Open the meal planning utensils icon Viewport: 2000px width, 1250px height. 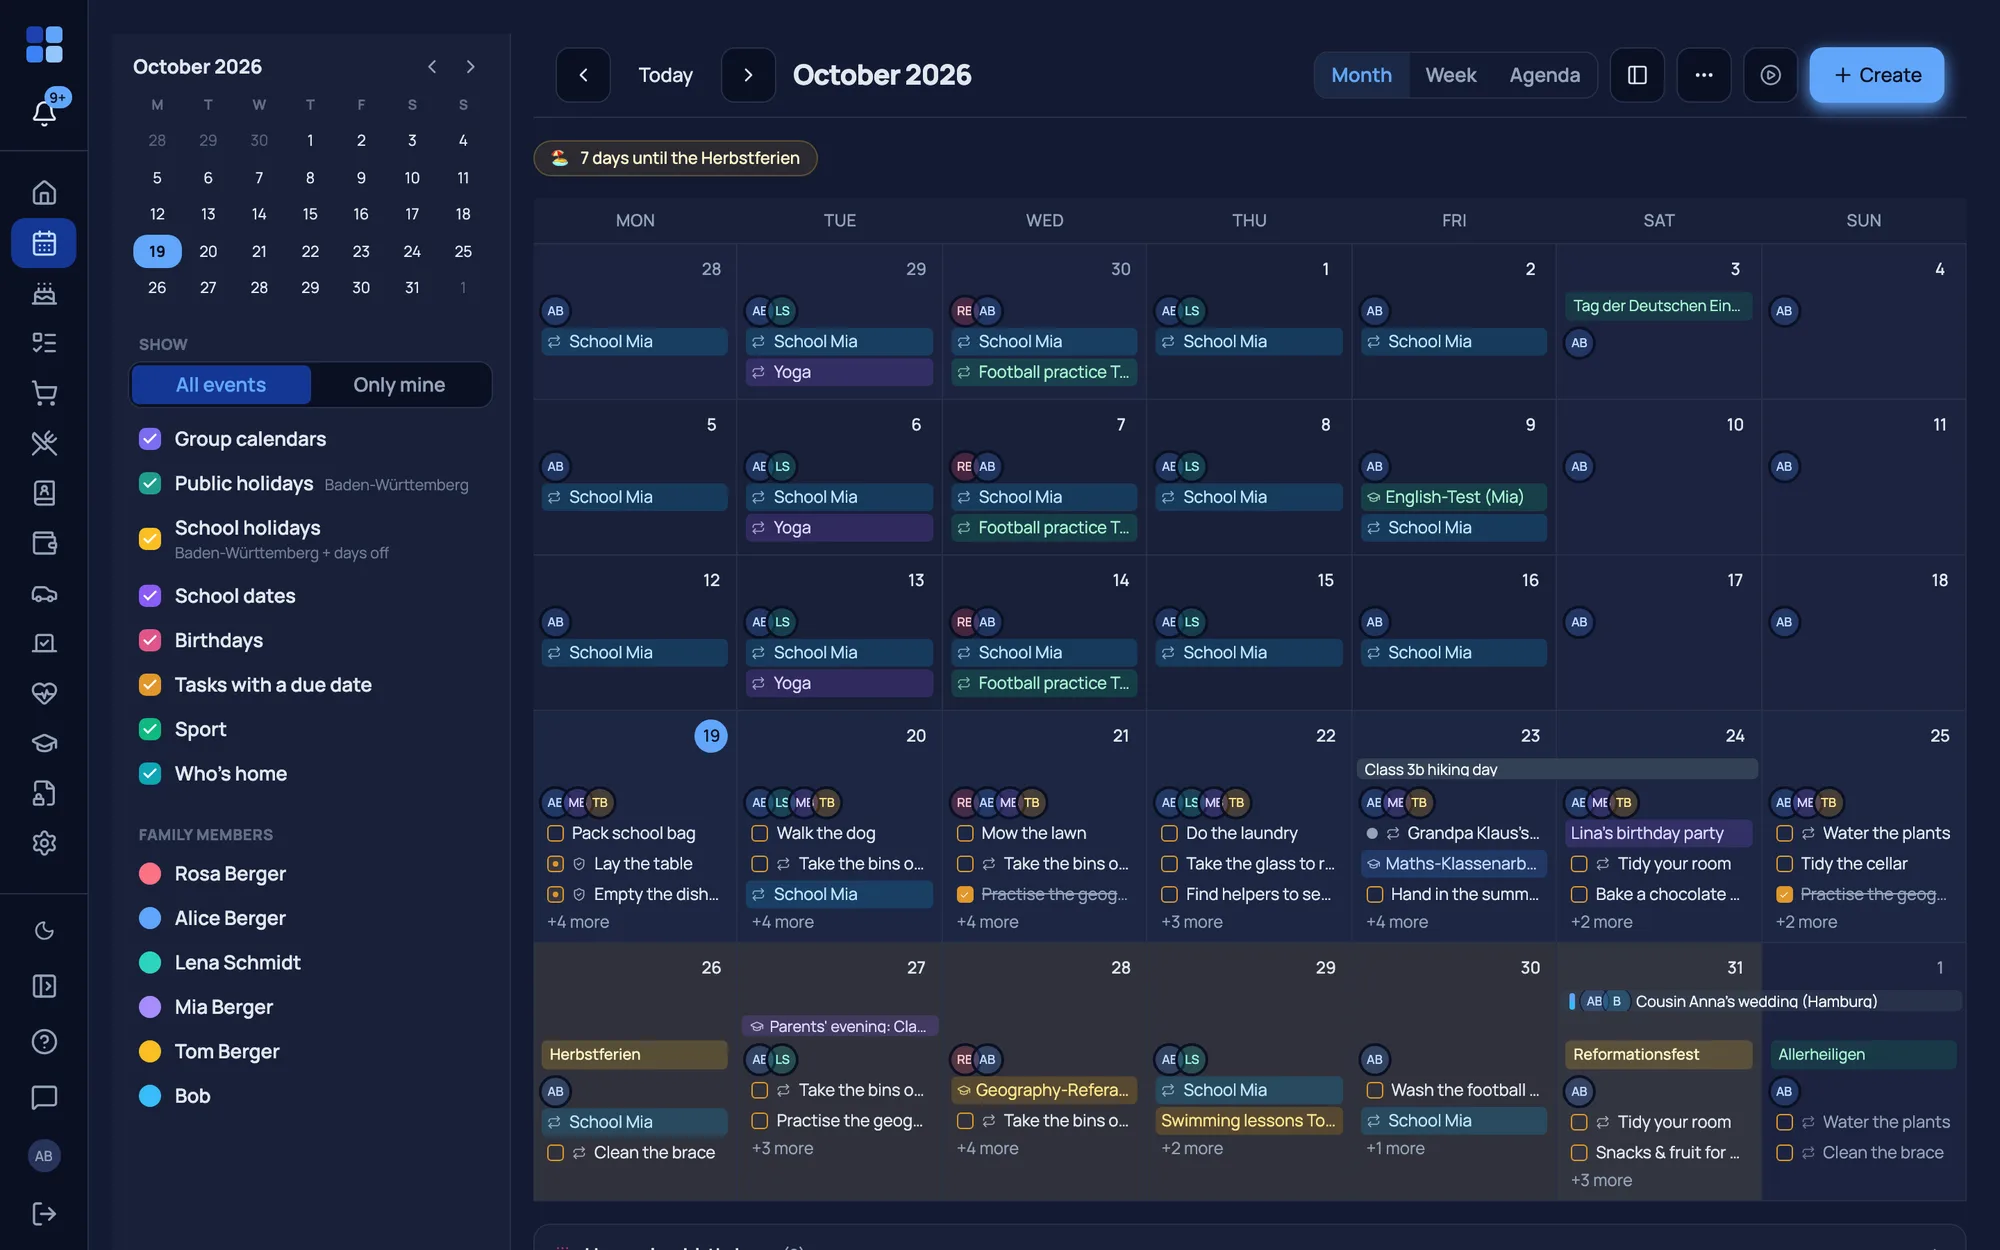tap(44, 443)
